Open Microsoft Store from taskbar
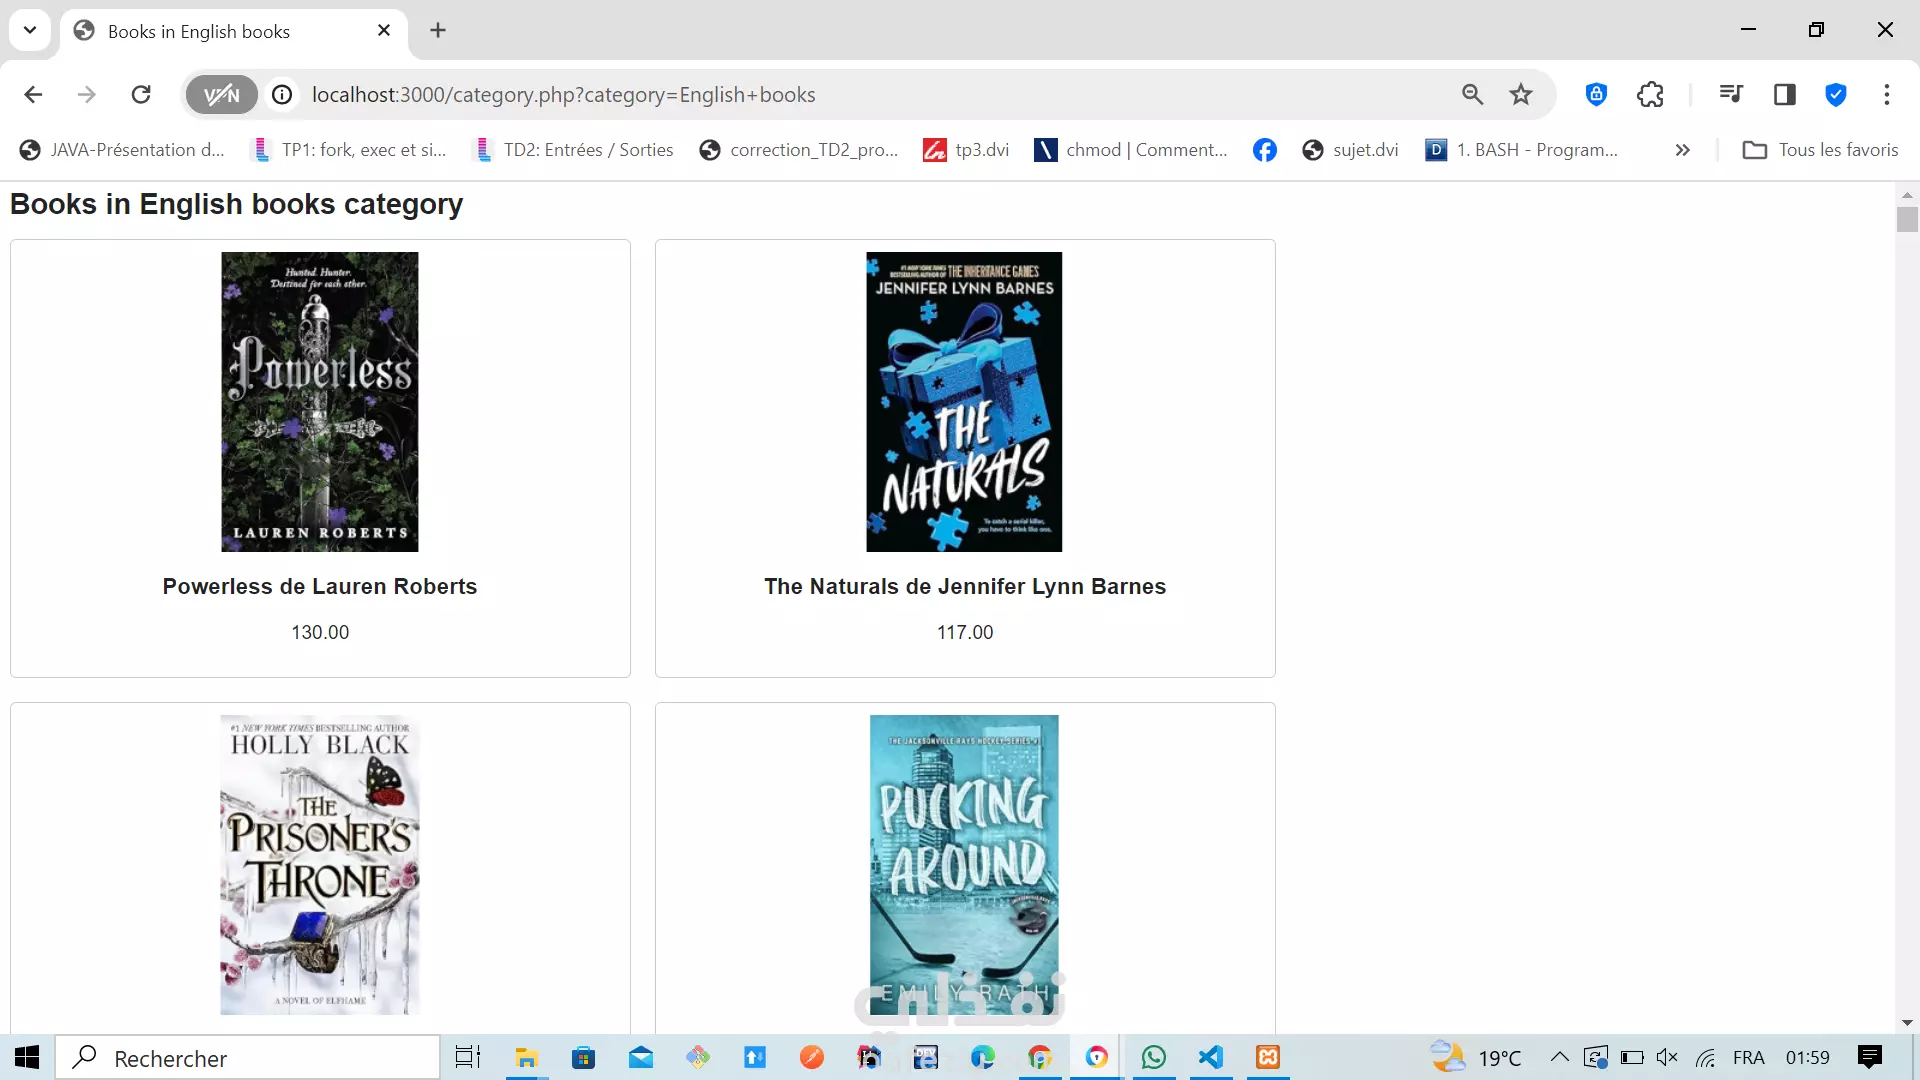The image size is (1920, 1080). click(583, 1058)
